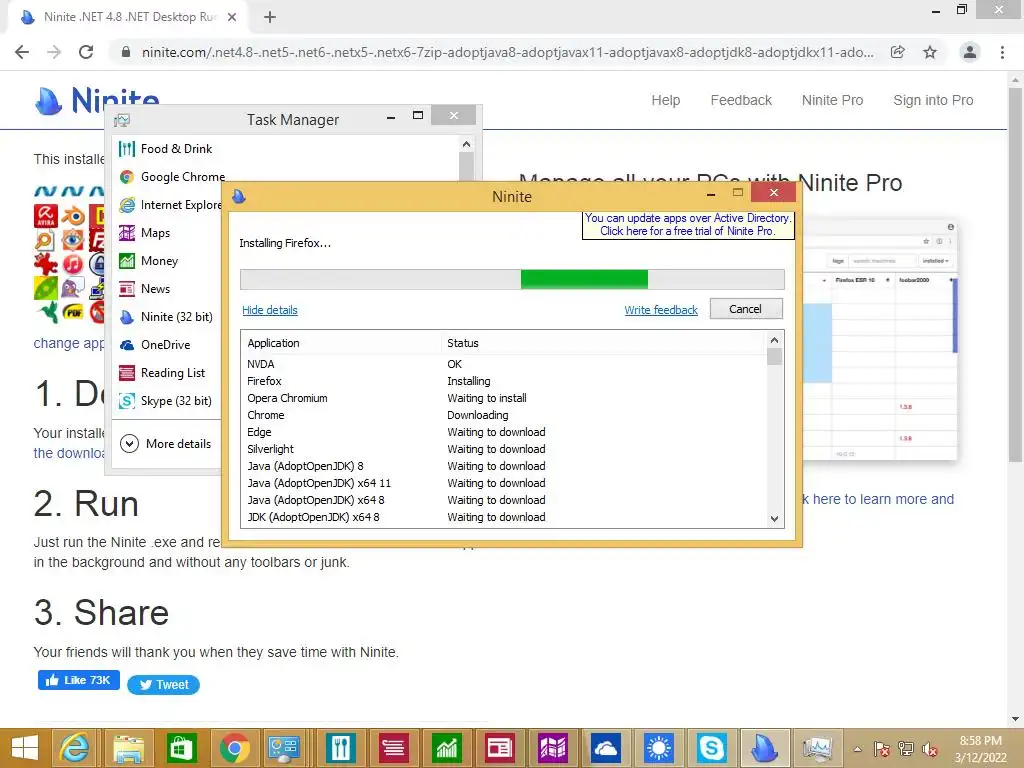Click the purple Pidgin bird icon
Image resolution: width=1024 pixels, height=768 pixels.
pos(73,288)
